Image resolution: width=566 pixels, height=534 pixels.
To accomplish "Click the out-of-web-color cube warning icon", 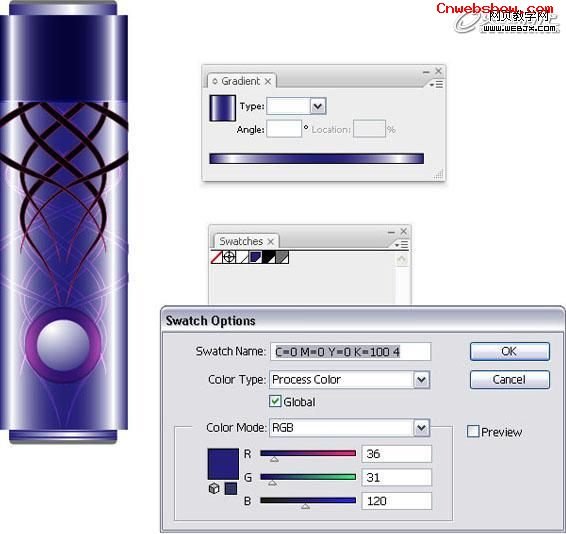I will (x=214, y=489).
